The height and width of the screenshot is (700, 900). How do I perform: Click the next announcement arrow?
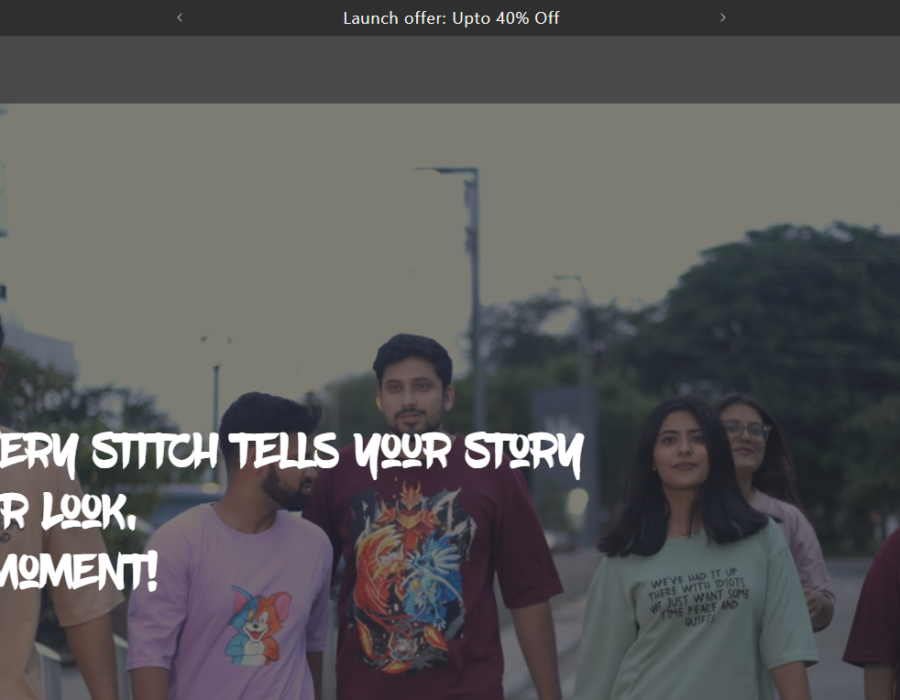coord(723,17)
